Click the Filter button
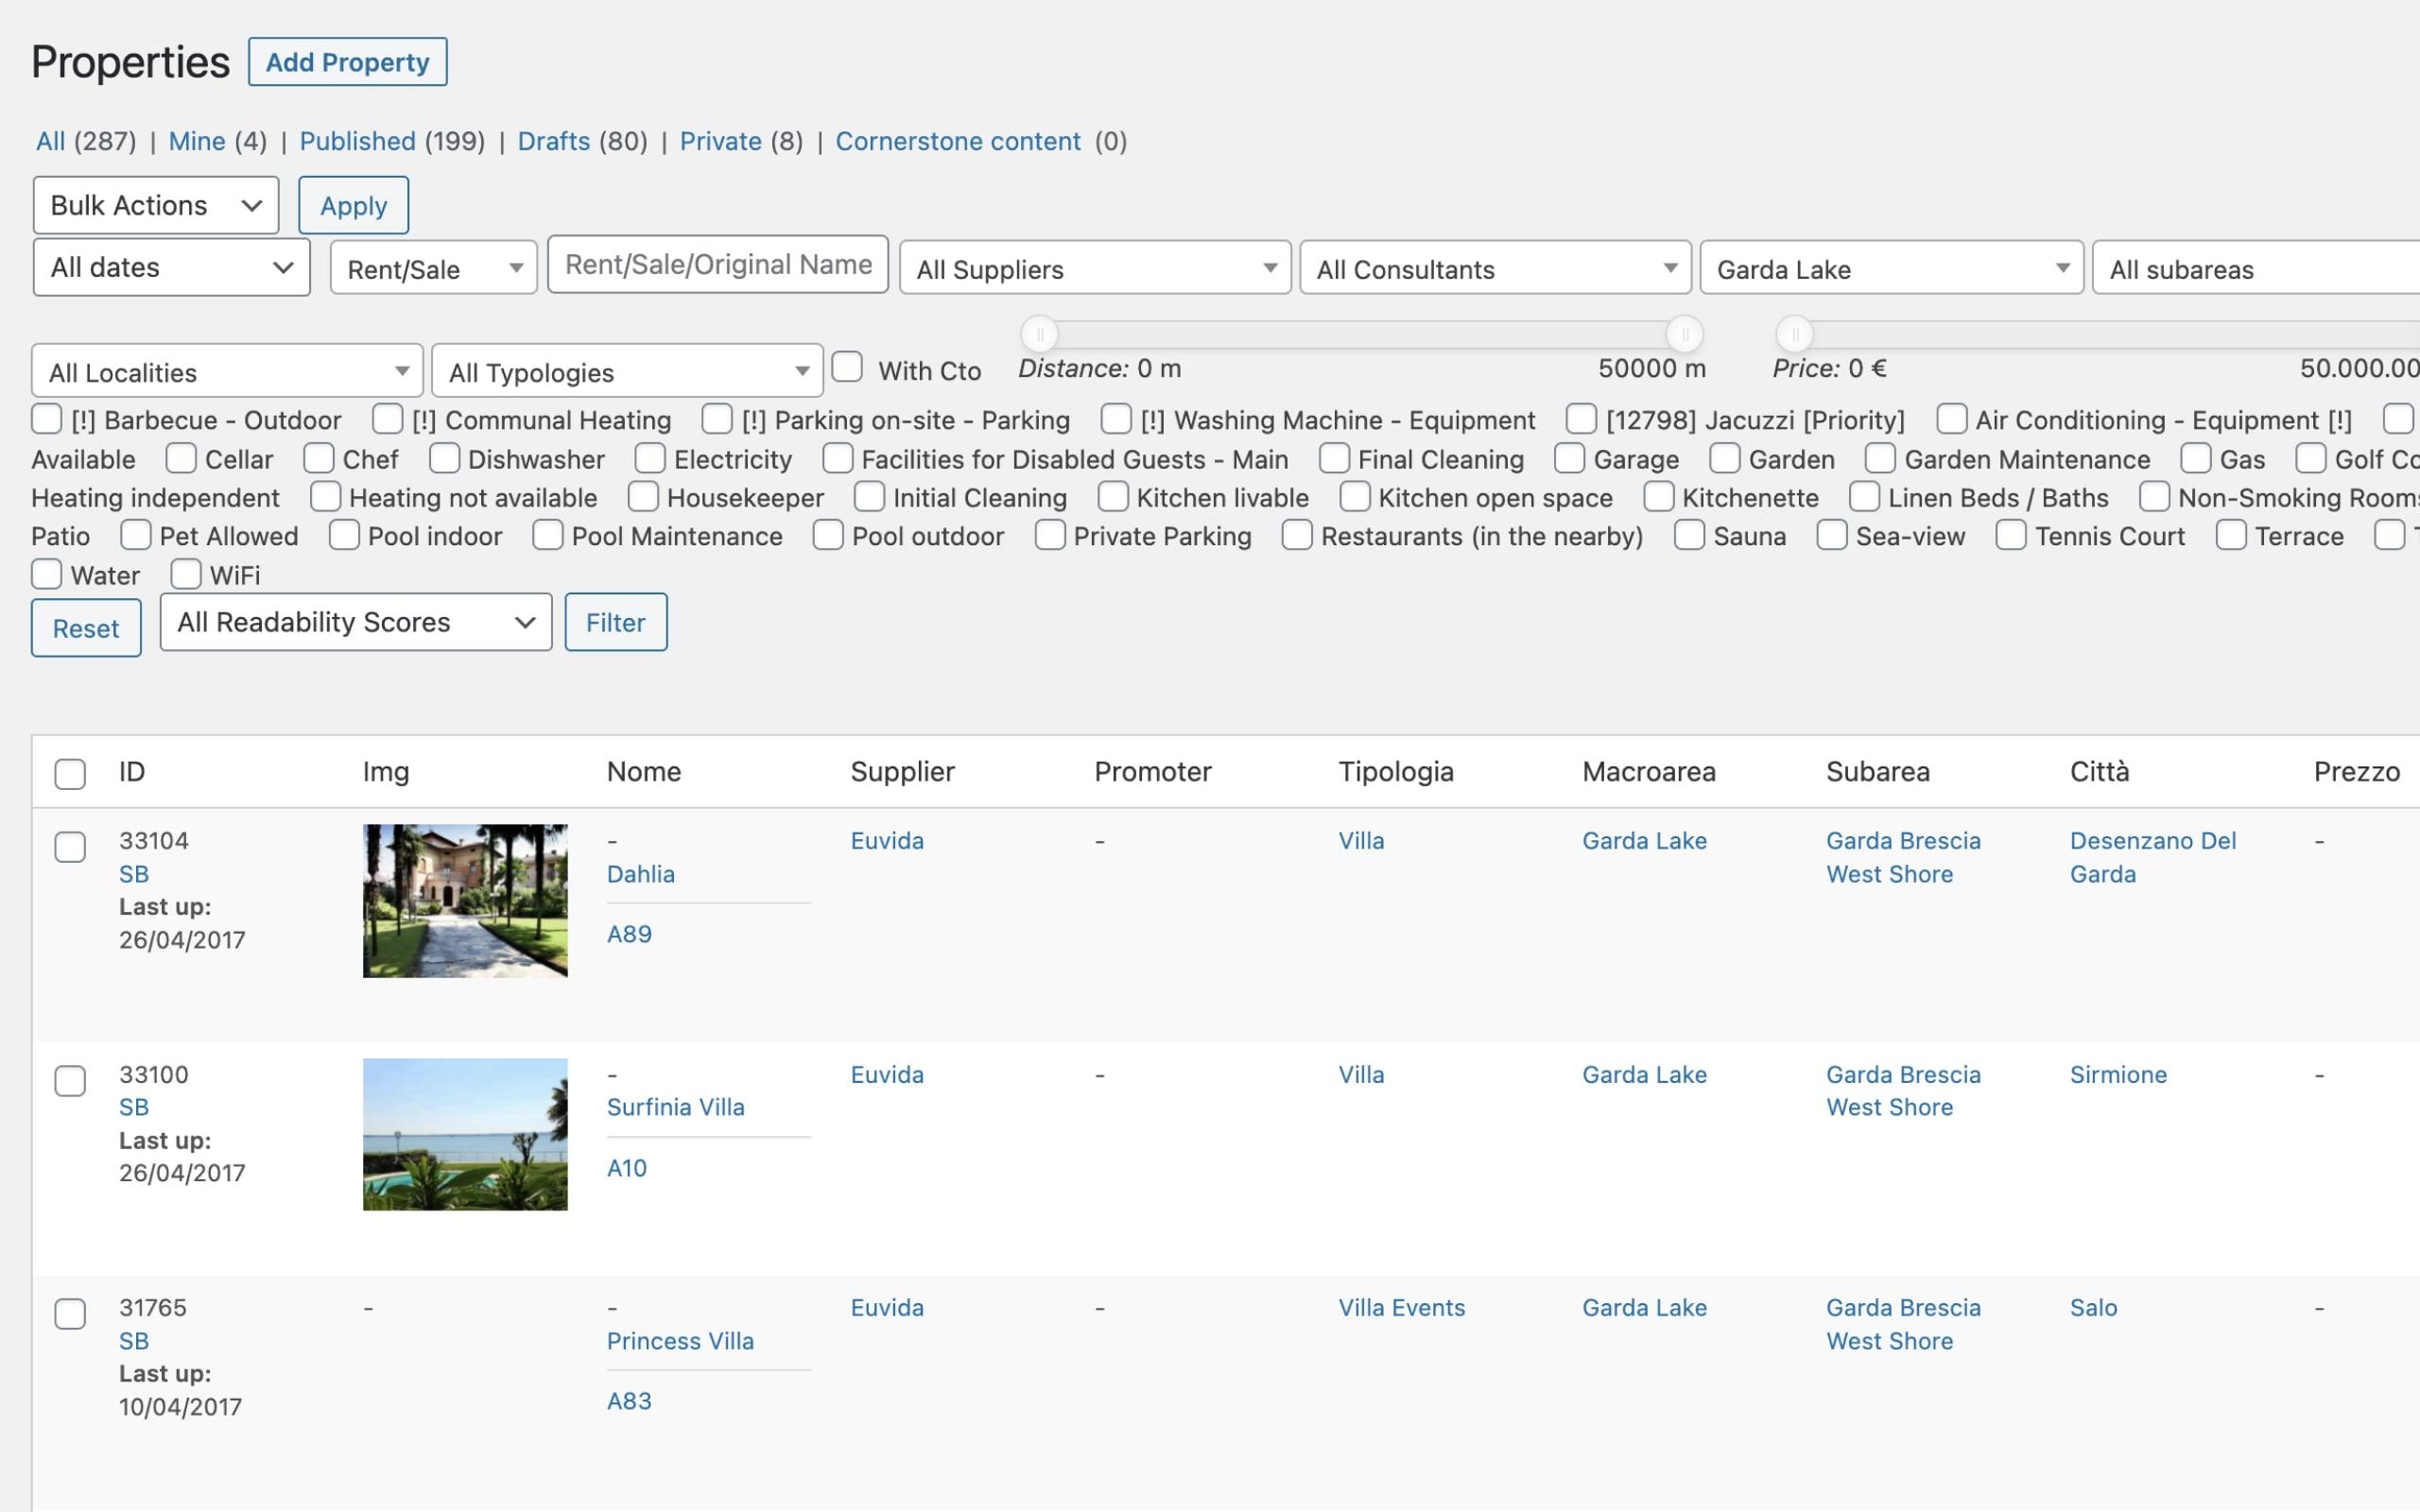Image resolution: width=2420 pixels, height=1512 pixels. [615, 622]
